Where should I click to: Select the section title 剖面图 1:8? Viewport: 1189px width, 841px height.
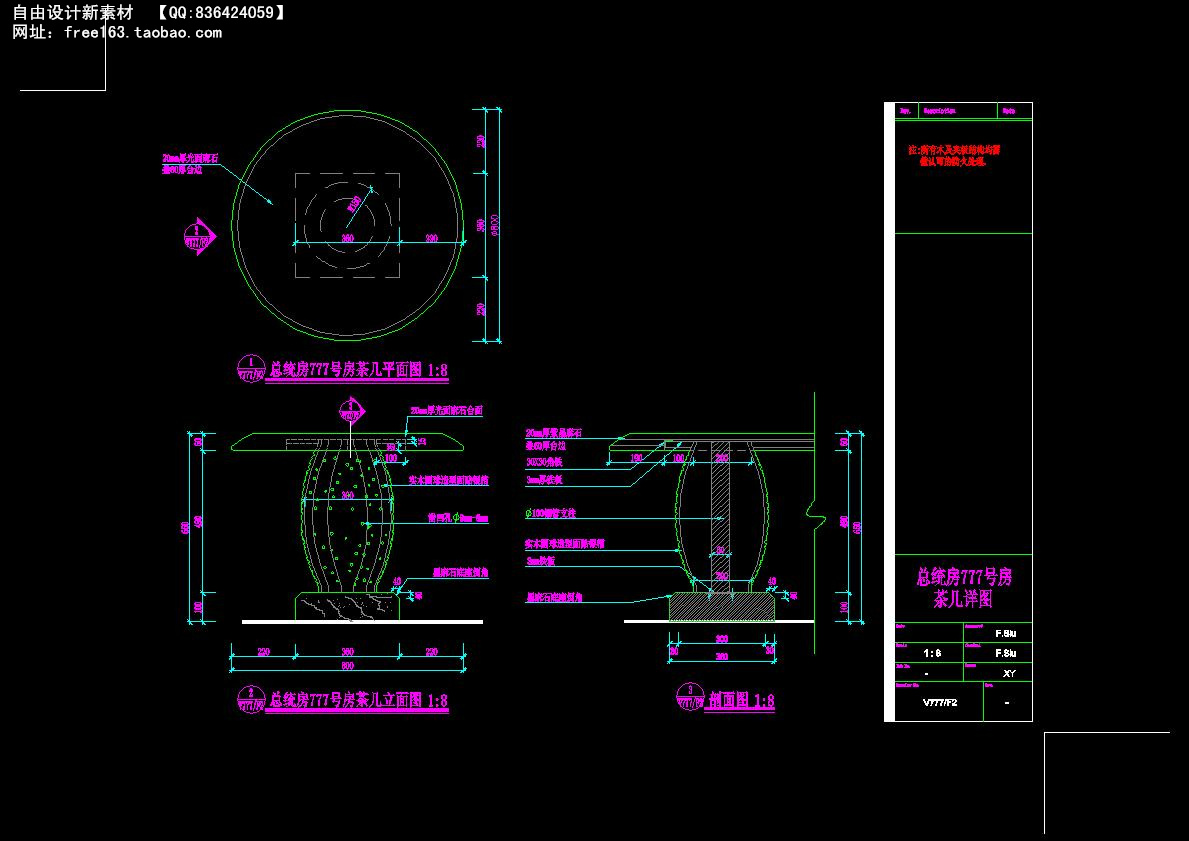point(741,700)
